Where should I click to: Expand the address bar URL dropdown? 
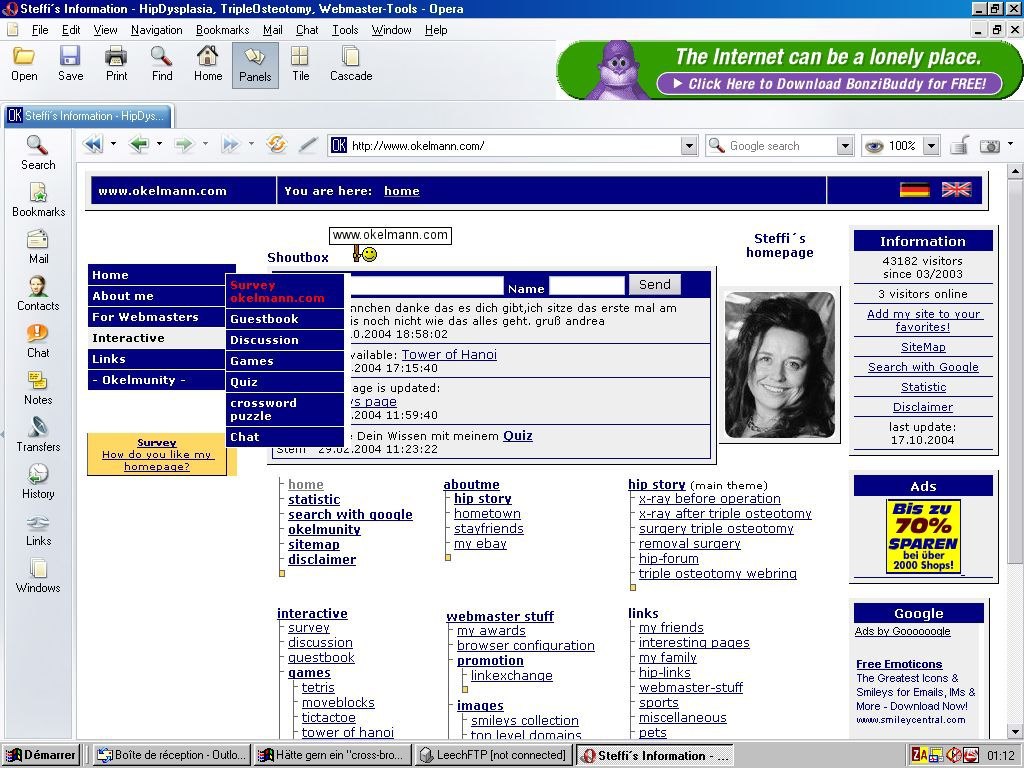(689, 146)
